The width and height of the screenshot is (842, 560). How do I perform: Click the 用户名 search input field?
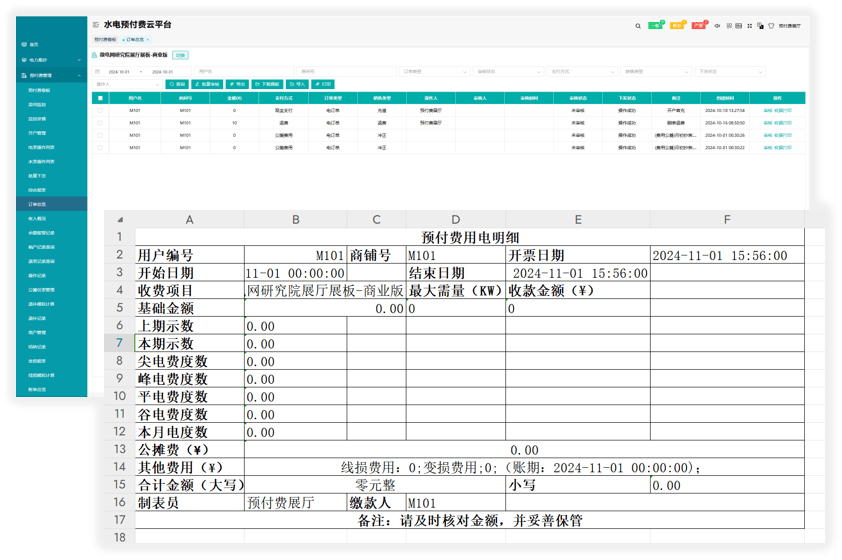pyautogui.click(x=240, y=72)
